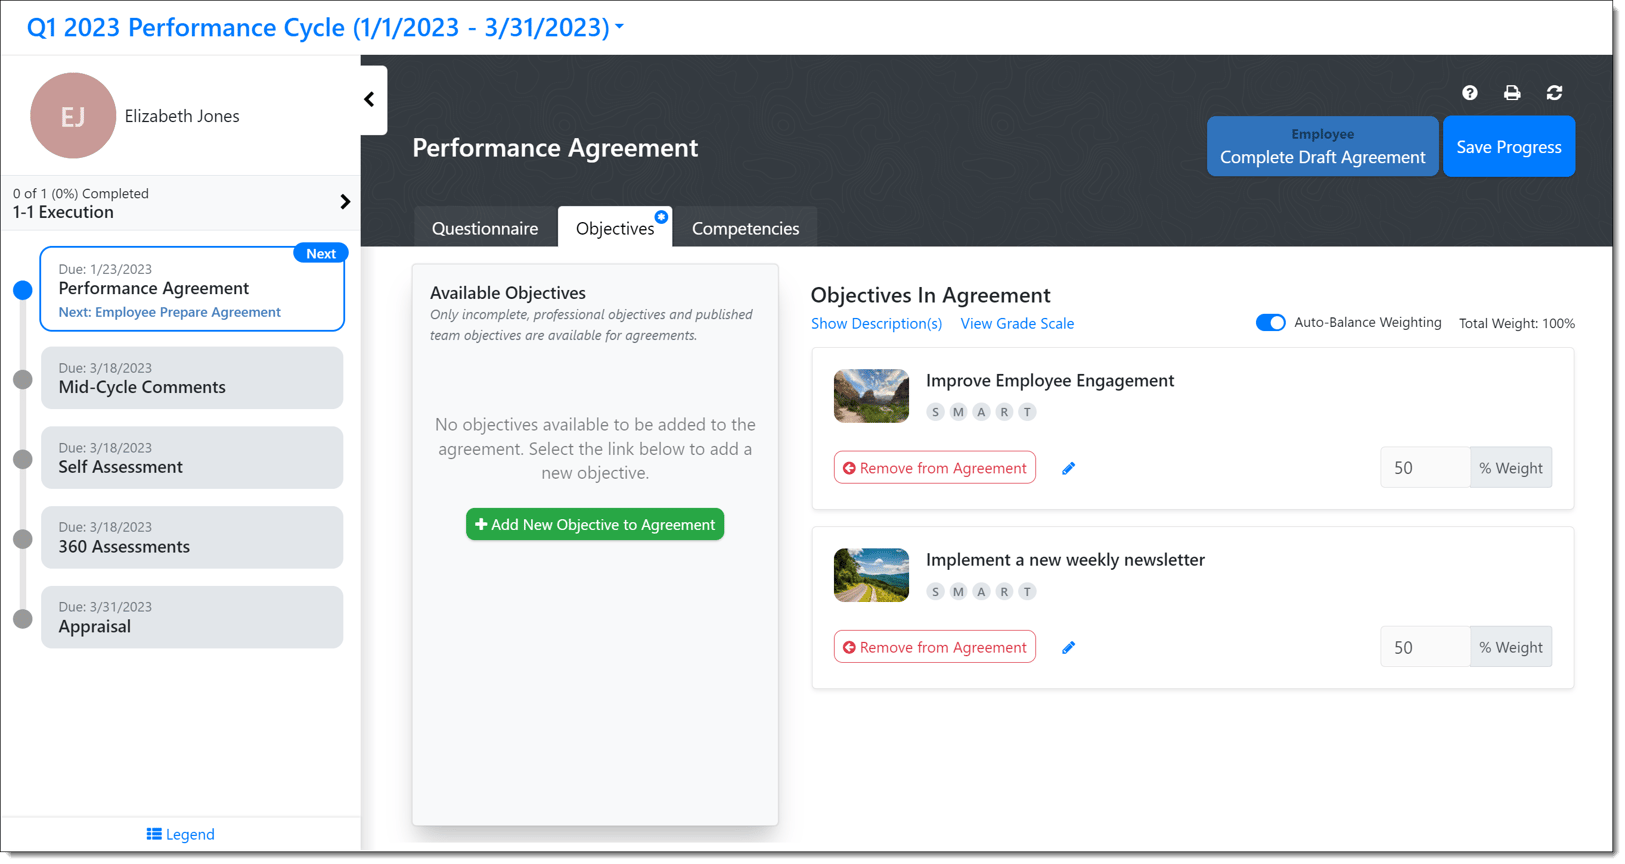Open the Appraisal step
Viewport: 1625px width, 864px height.
[x=192, y=617]
